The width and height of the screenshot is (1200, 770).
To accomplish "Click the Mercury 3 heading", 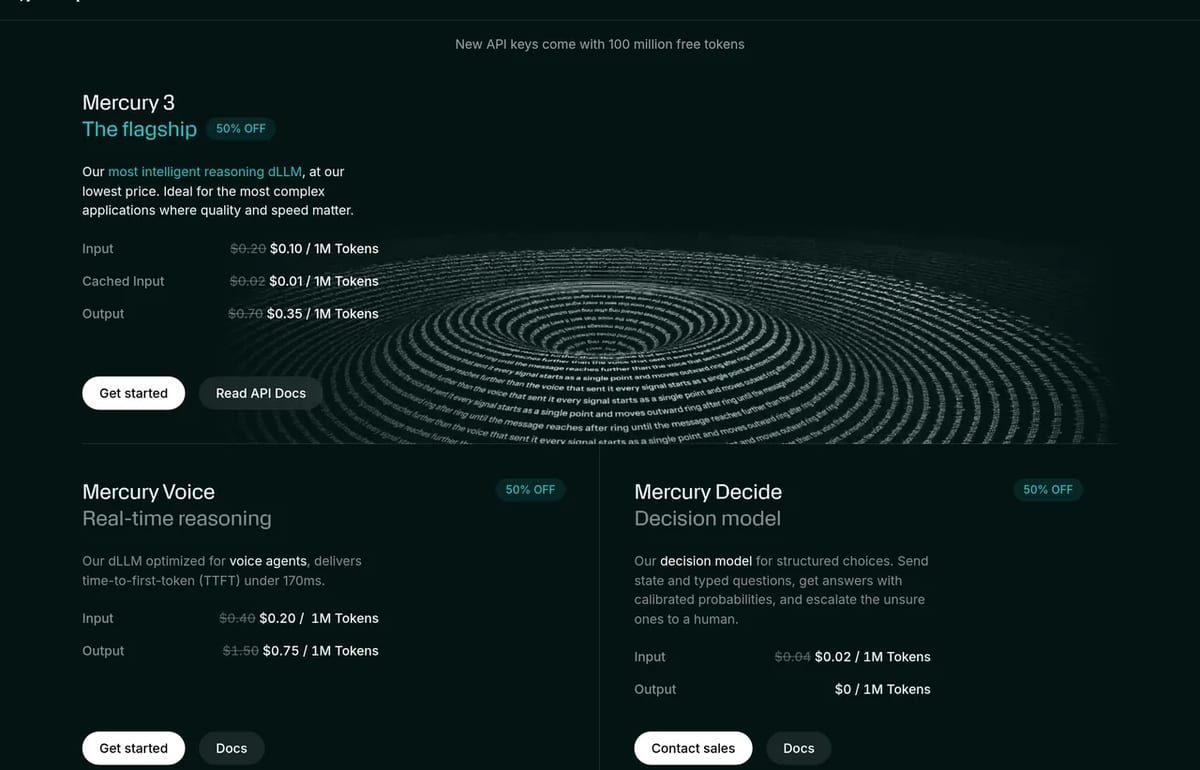I will point(128,102).
